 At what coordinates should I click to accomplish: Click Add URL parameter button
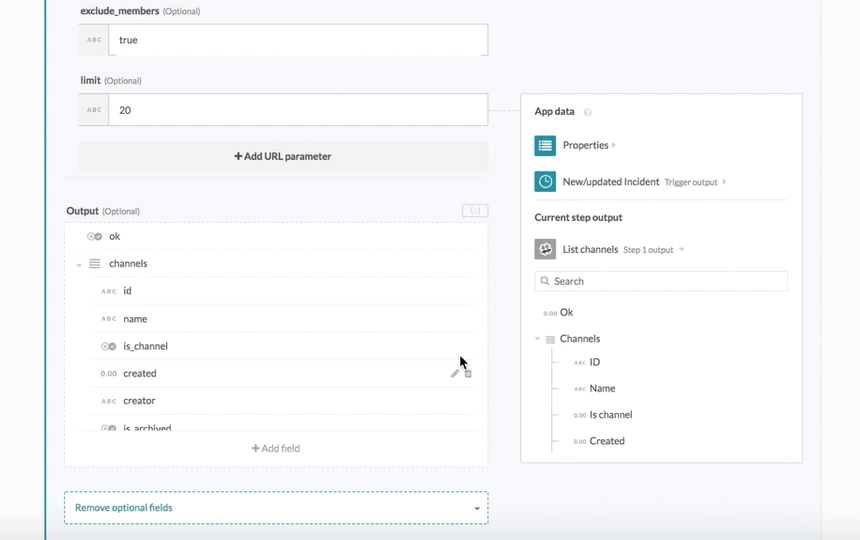[x=283, y=156]
